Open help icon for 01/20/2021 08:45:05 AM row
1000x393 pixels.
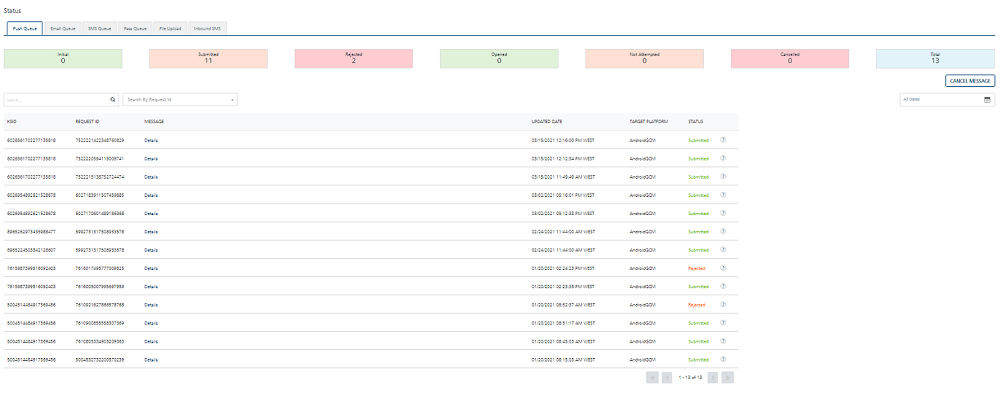(723, 341)
